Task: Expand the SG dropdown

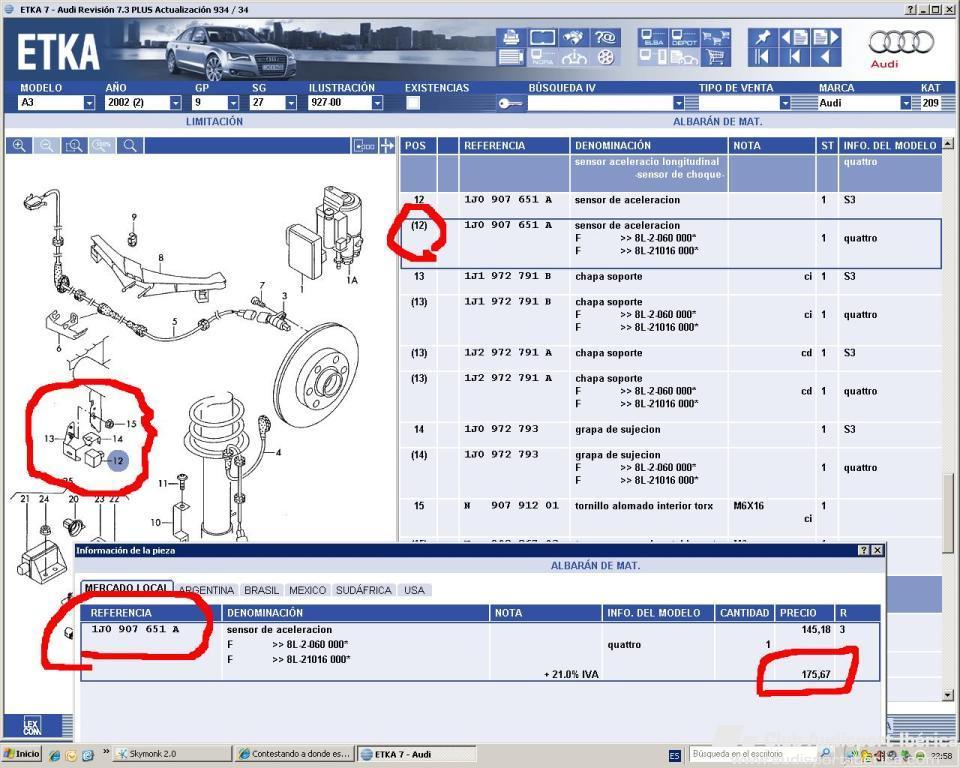Action: 291,103
